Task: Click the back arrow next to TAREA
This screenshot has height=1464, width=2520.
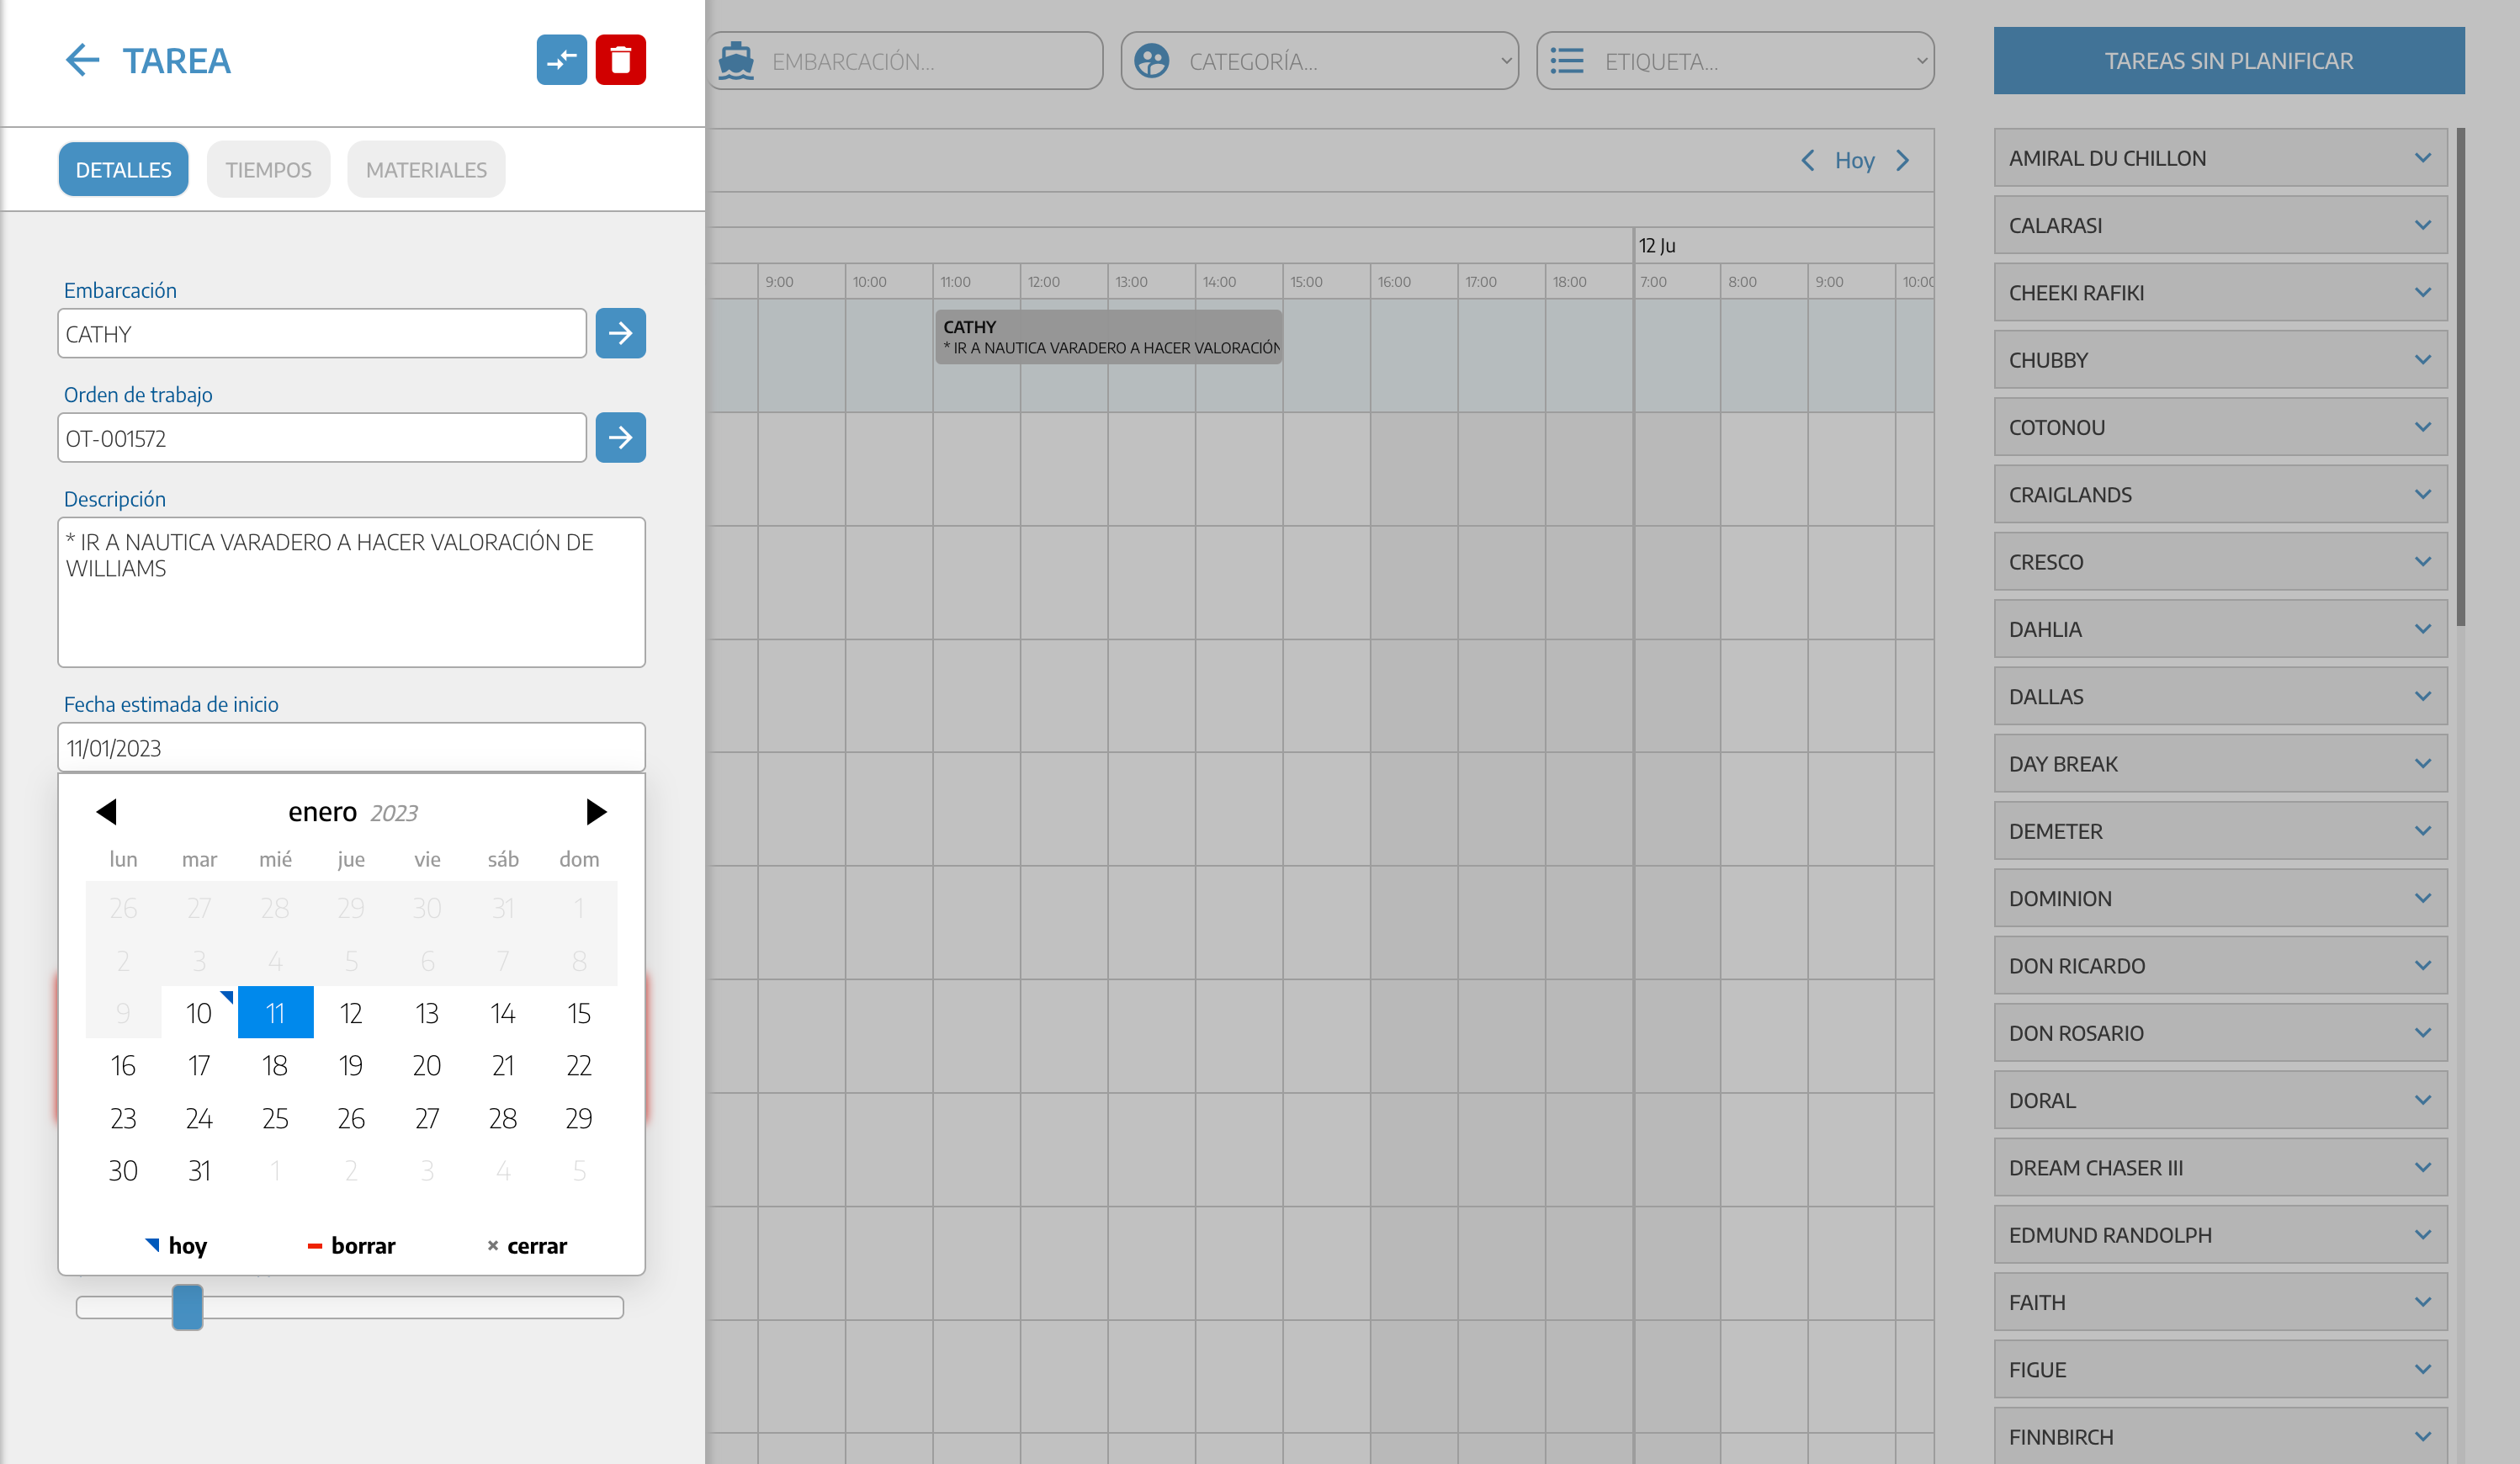Action: pos(82,60)
